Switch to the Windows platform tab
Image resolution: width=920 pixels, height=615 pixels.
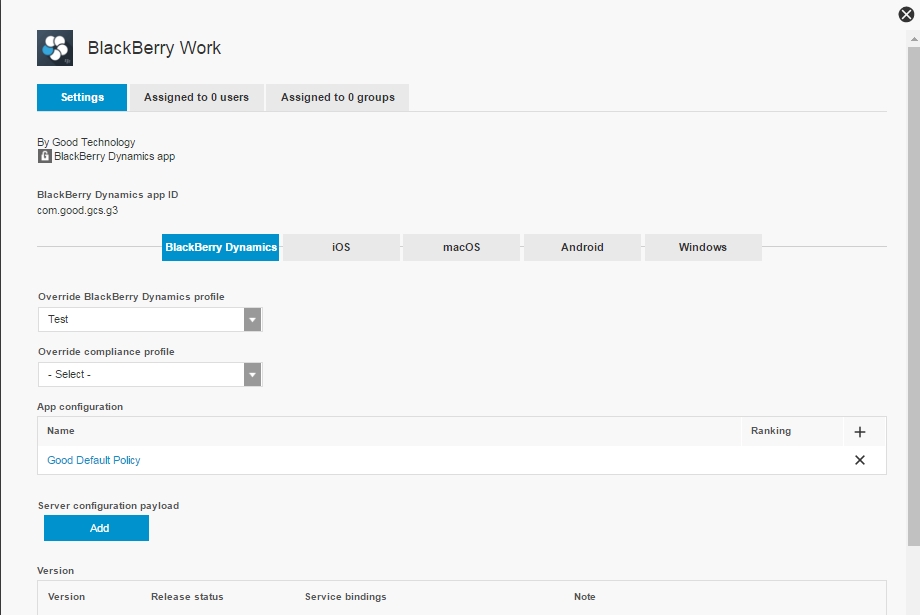coord(702,247)
